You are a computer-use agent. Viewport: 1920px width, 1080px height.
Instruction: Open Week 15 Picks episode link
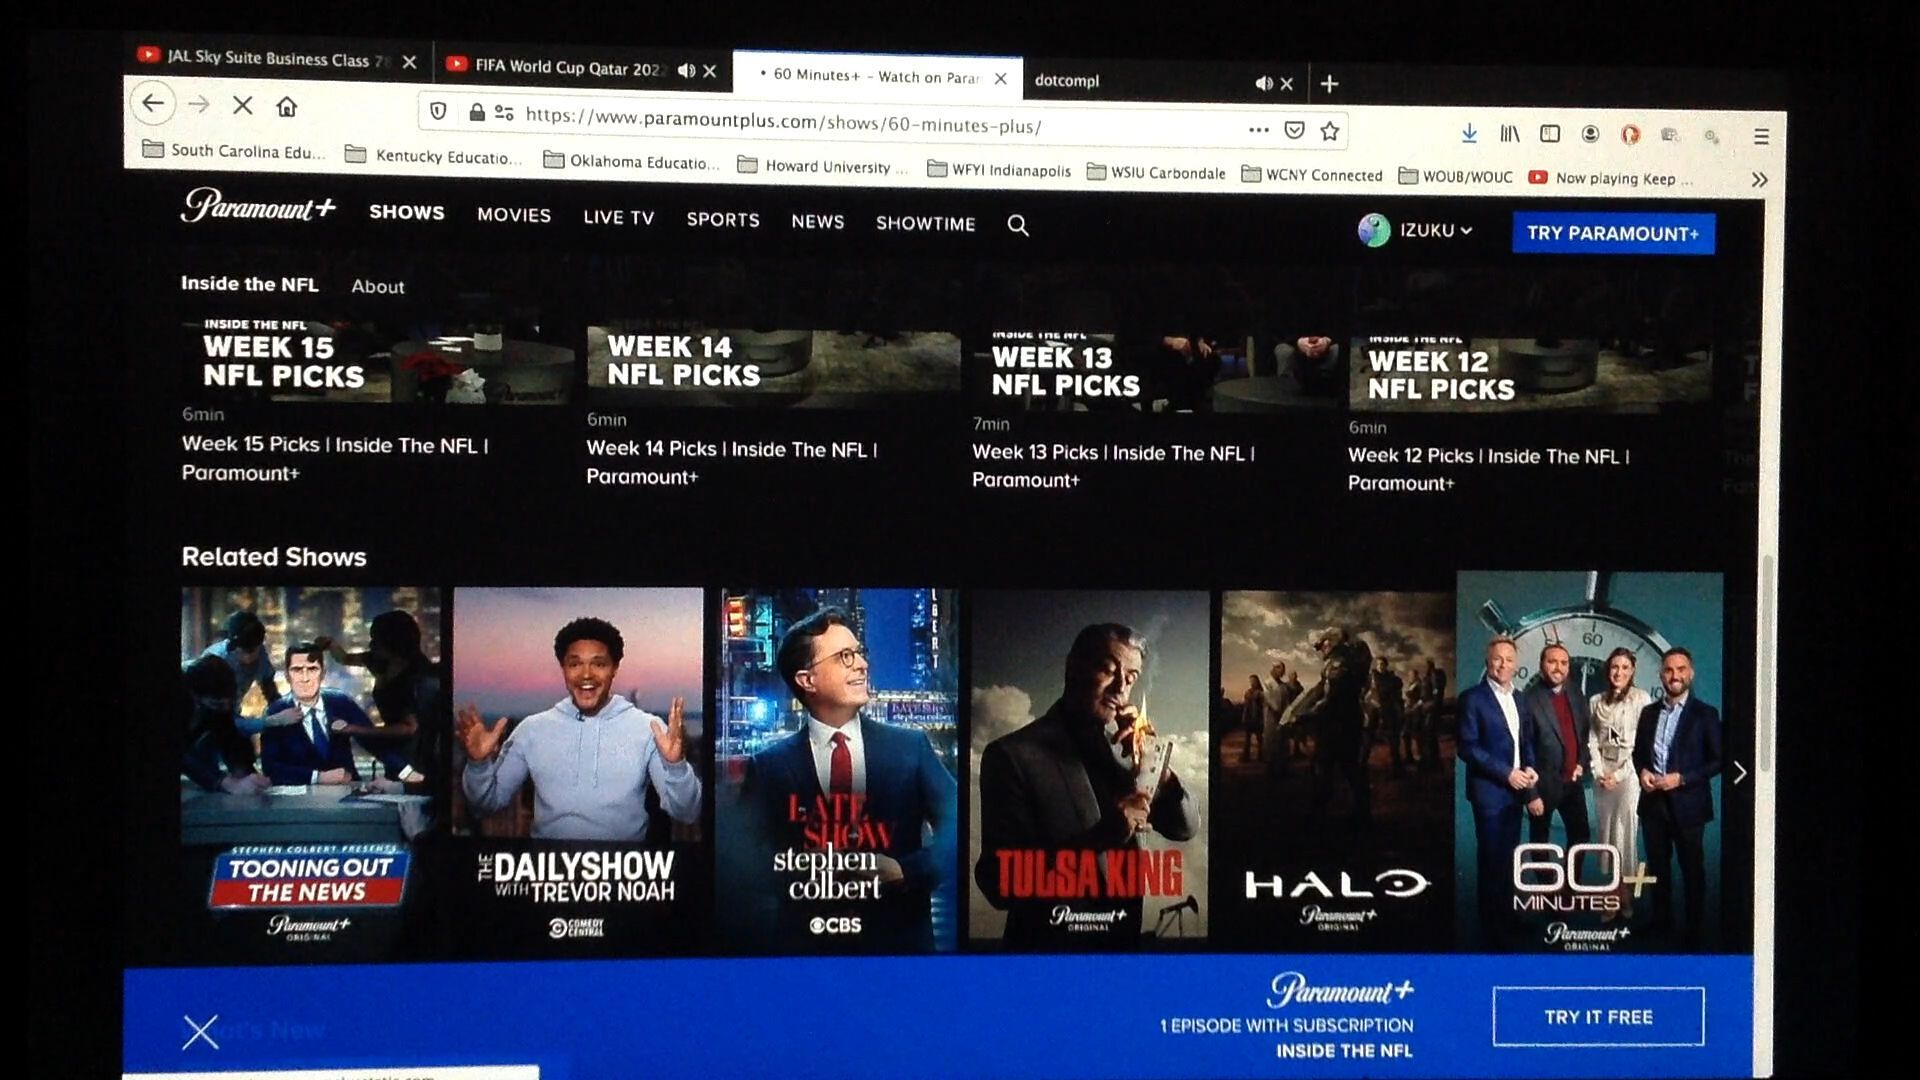tap(335, 458)
